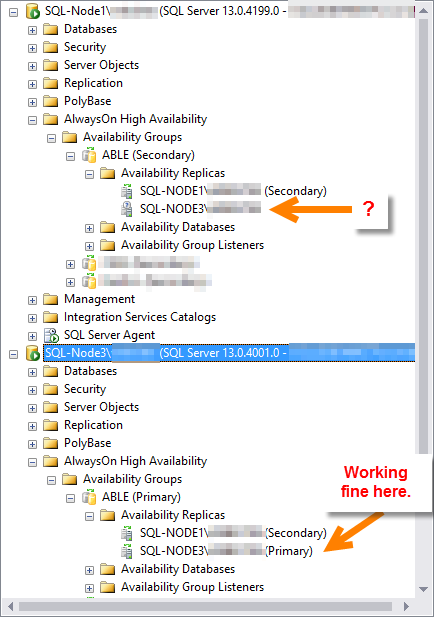This screenshot has height=617, width=434.
Task: Select Availability Groups label under SQL-Node1
Action: point(133,137)
